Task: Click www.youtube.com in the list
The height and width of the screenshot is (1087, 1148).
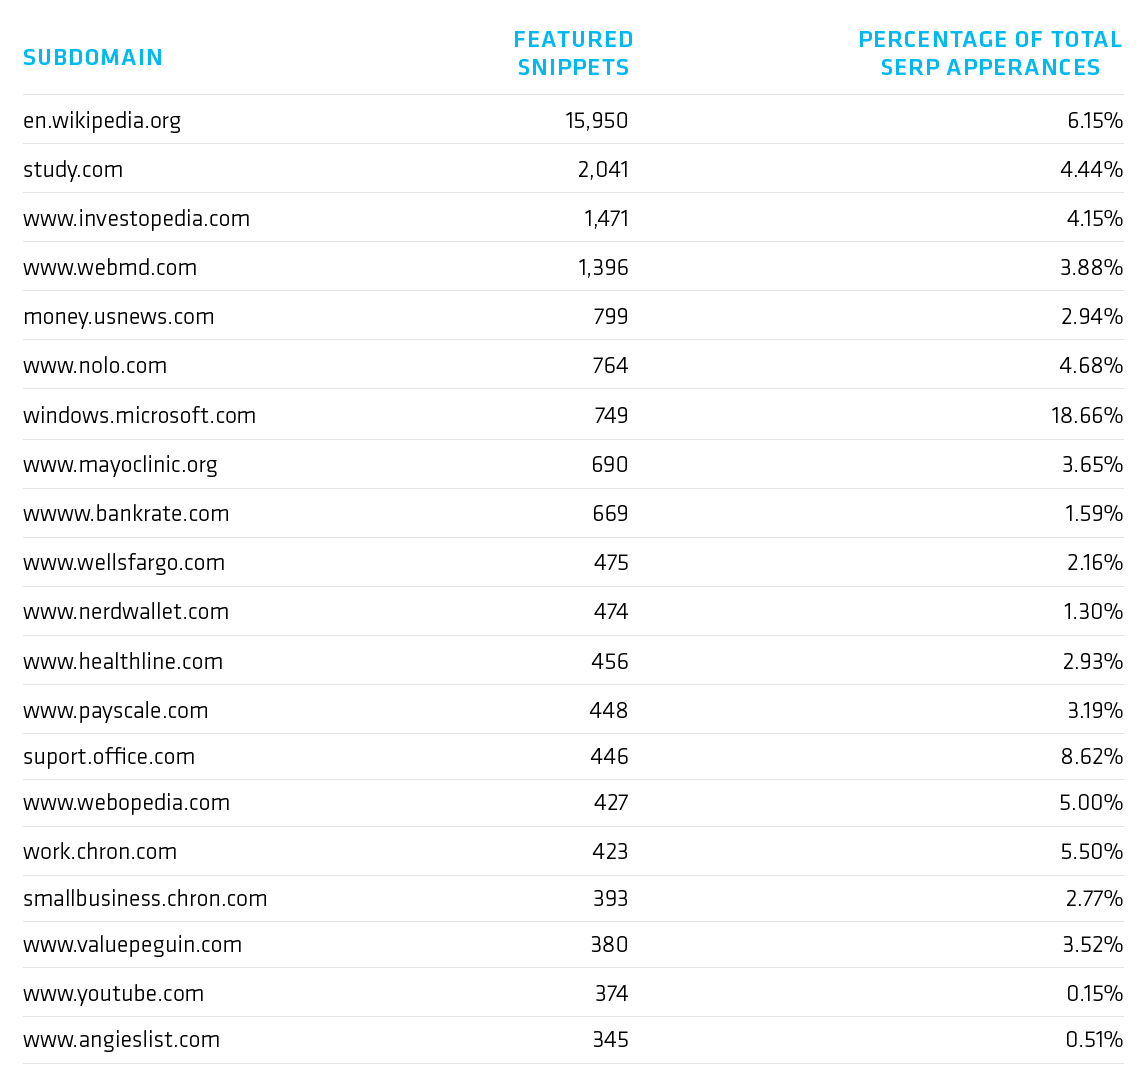Action: click(113, 994)
